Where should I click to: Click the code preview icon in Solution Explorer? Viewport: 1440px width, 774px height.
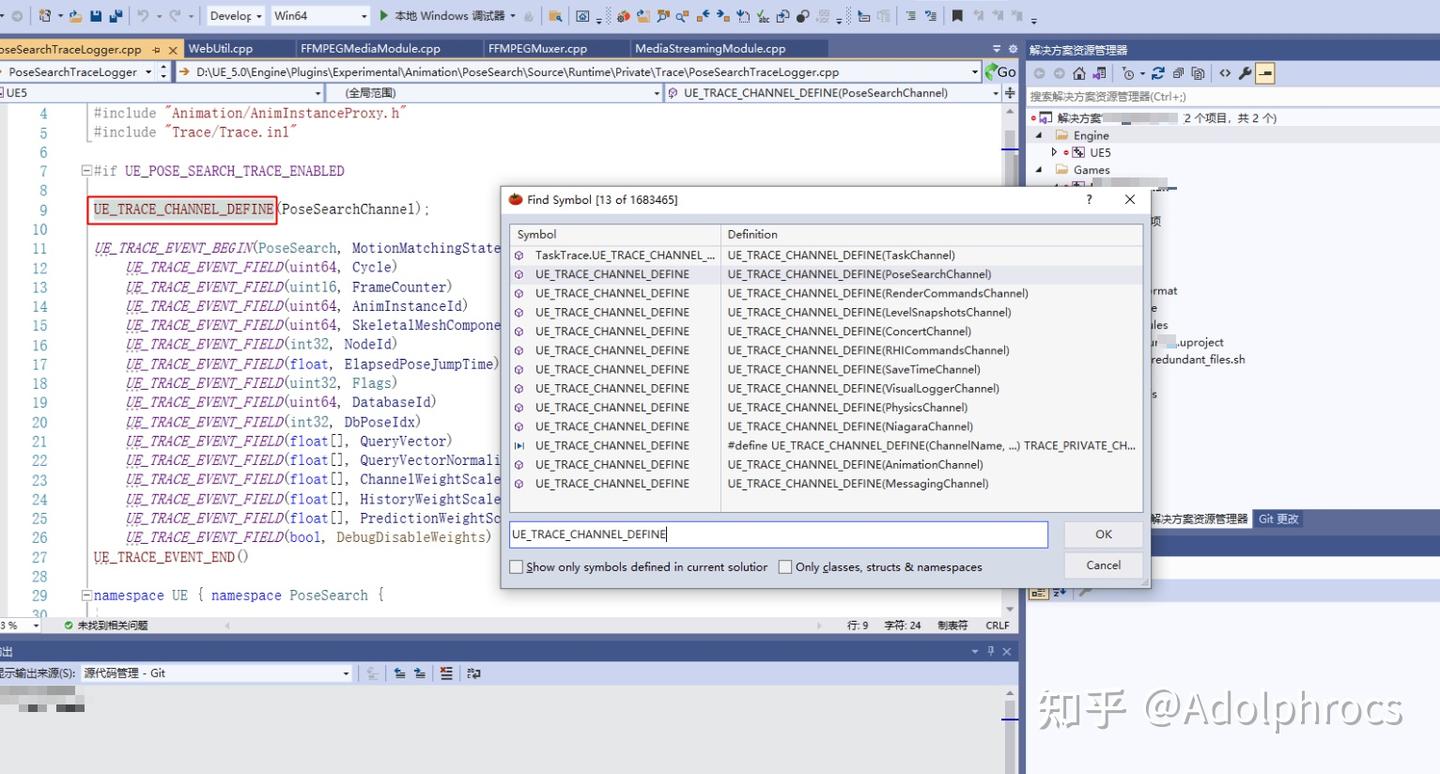(x=1226, y=73)
